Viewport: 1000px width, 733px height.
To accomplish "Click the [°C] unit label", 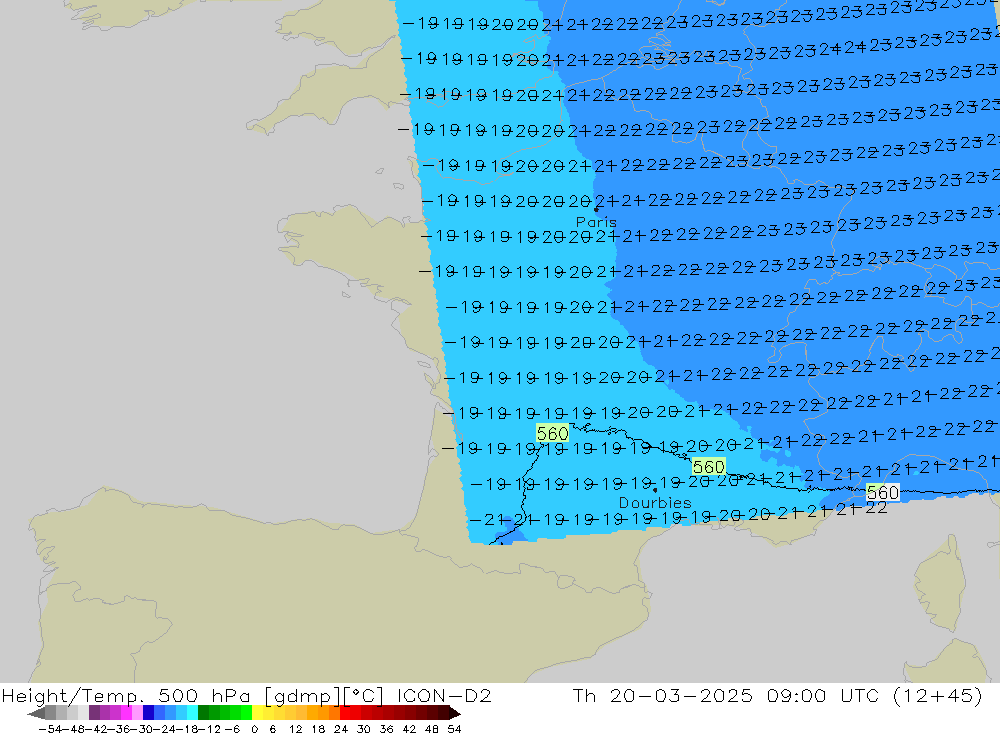I will pos(363,696).
